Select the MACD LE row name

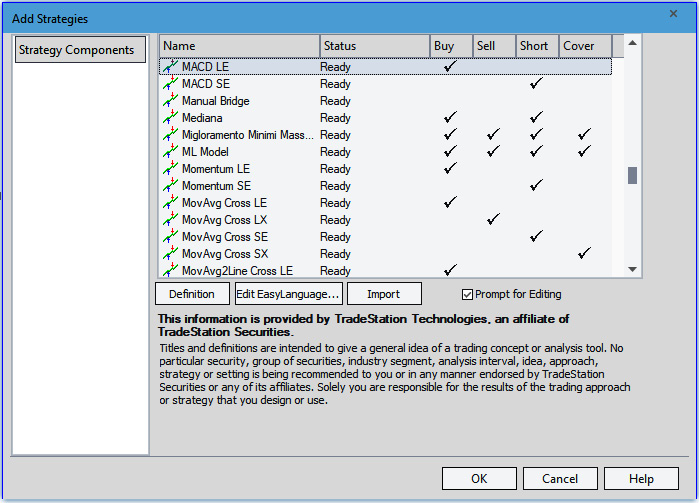(205, 67)
